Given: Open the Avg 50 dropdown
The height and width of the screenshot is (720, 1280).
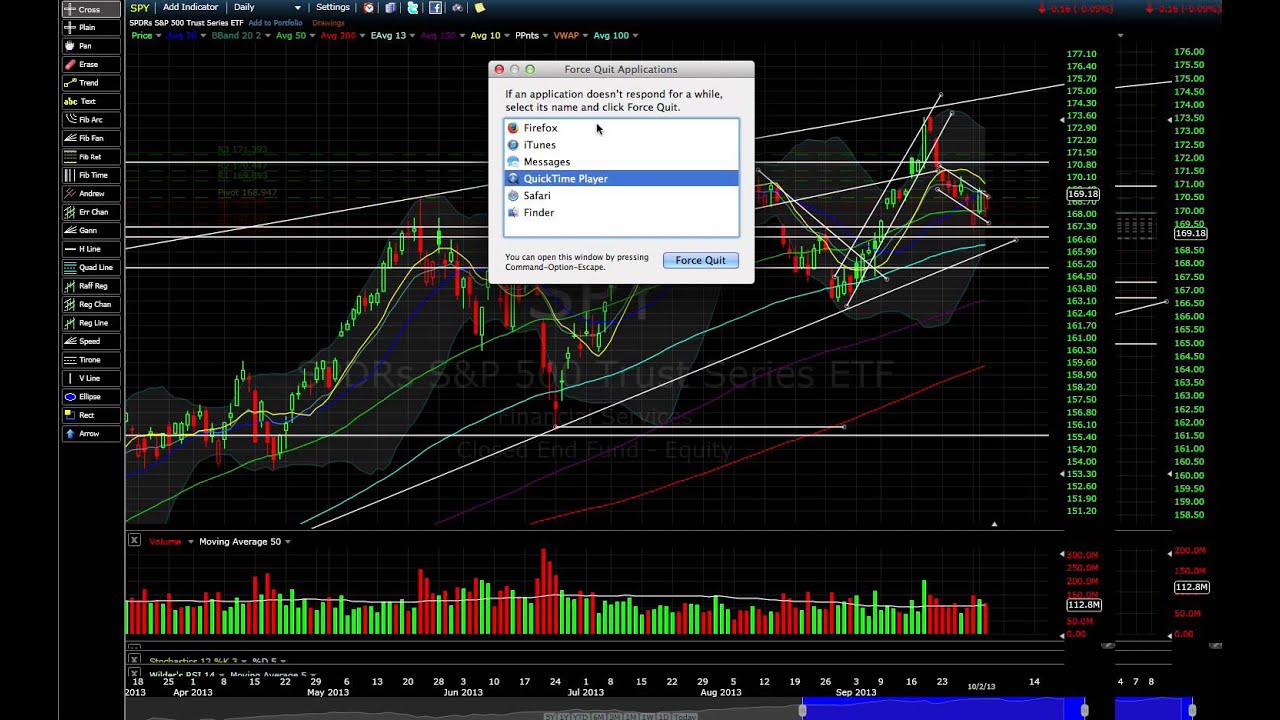Looking at the screenshot, I should point(295,36).
